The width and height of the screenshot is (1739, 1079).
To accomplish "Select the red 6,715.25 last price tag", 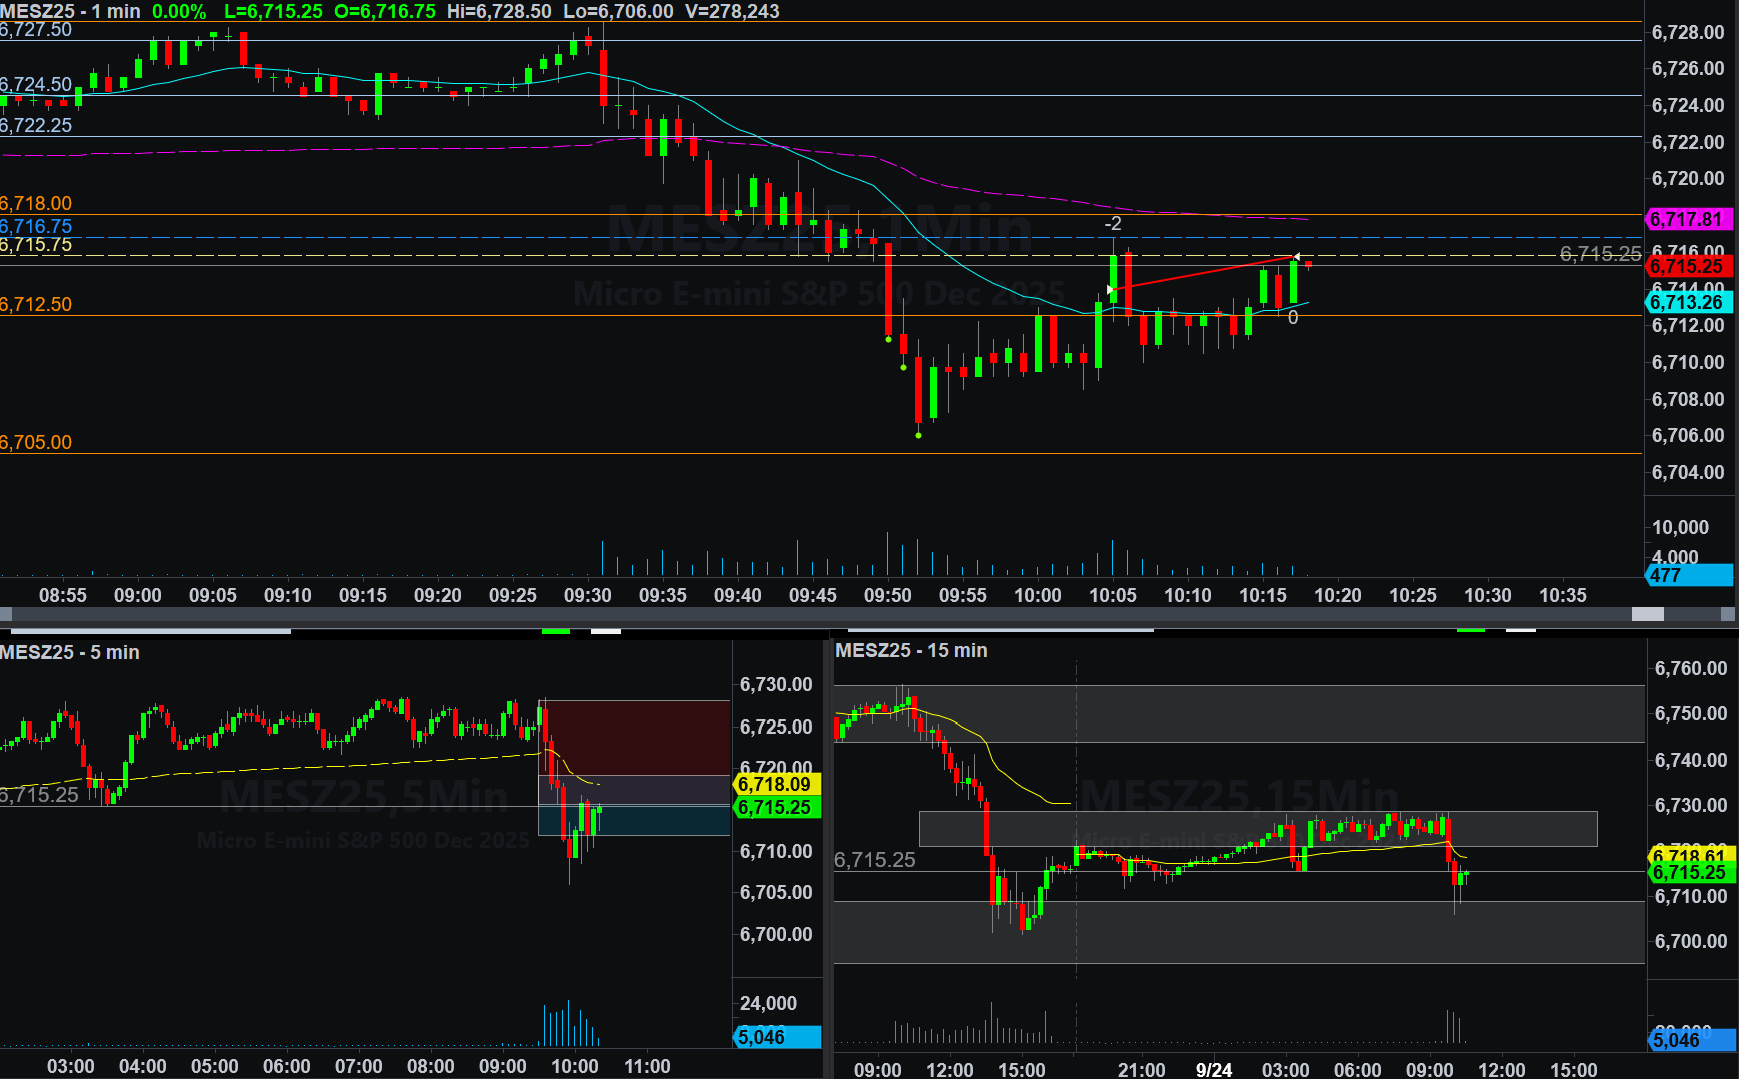I will [x=1686, y=266].
